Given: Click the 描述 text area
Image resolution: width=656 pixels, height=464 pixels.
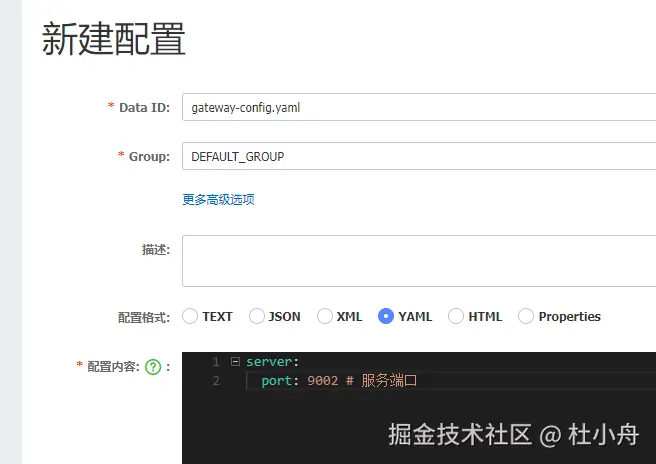Looking at the screenshot, I should (x=419, y=261).
